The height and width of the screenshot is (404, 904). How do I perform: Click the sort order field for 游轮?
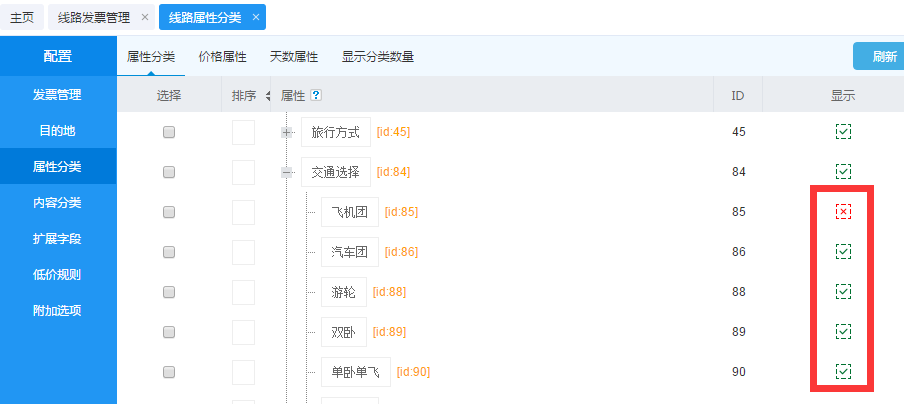click(243, 292)
